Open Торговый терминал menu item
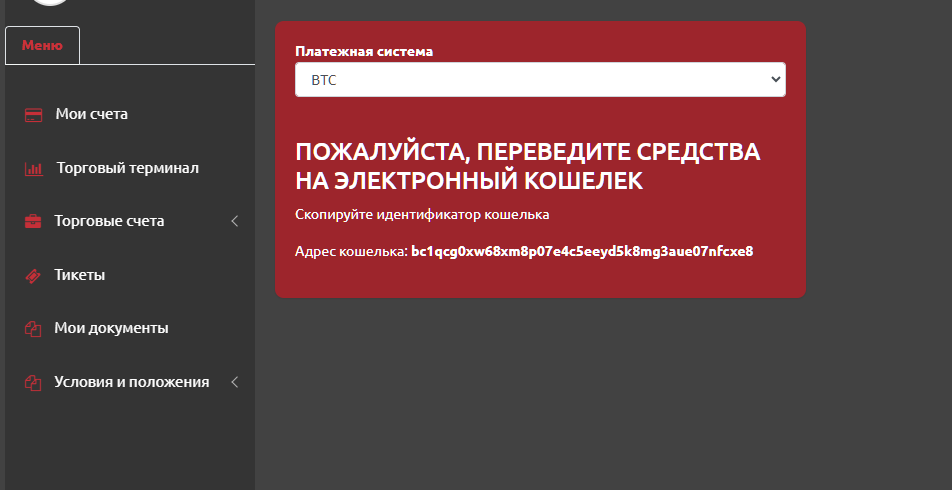The height and width of the screenshot is (490, 952). [x=128, y=168]
